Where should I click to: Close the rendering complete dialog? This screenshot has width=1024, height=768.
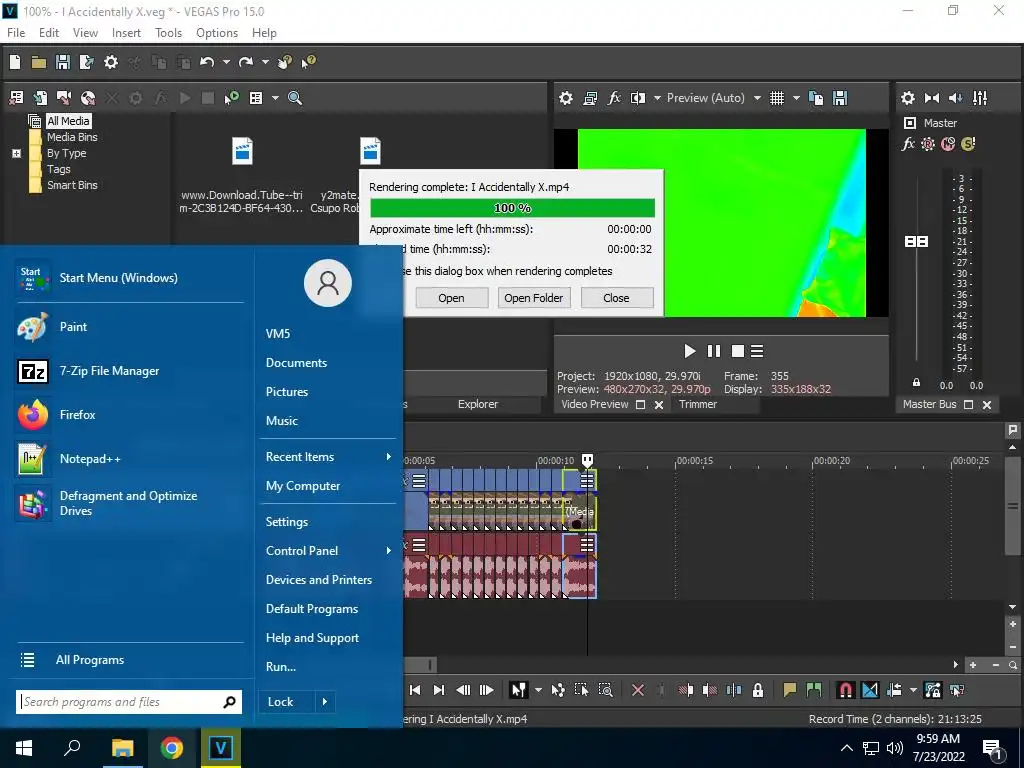pos(616,298)
